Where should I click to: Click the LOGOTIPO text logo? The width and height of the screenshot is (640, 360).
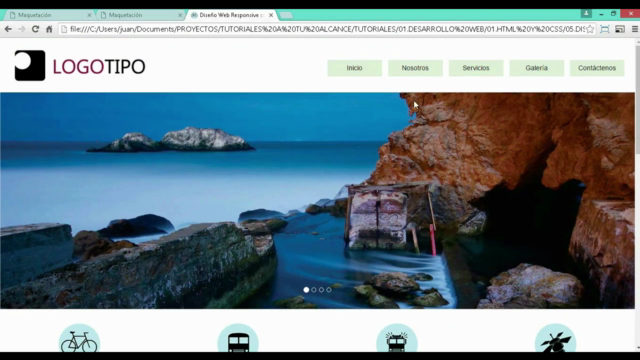[99, 67]
